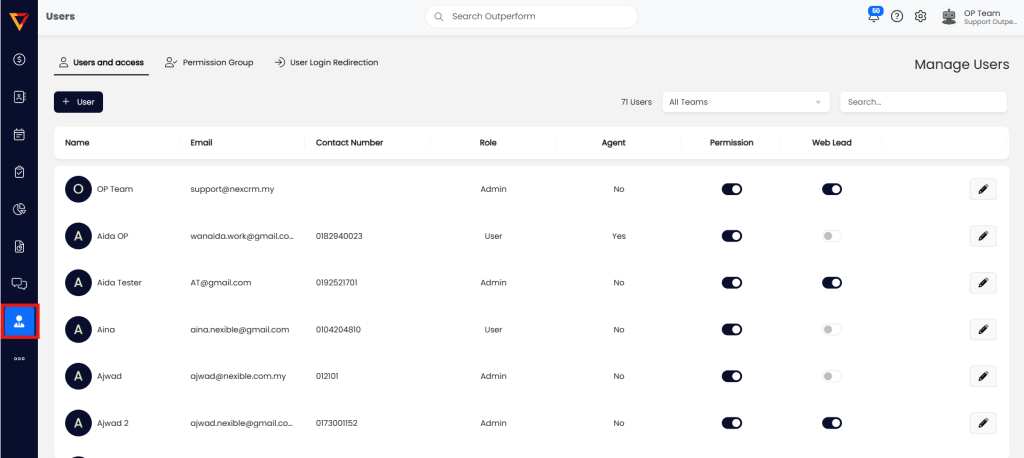Edit the Aida OP user with pencil icon
This screenshot has width=1024, height=458.
pos(982,236)
